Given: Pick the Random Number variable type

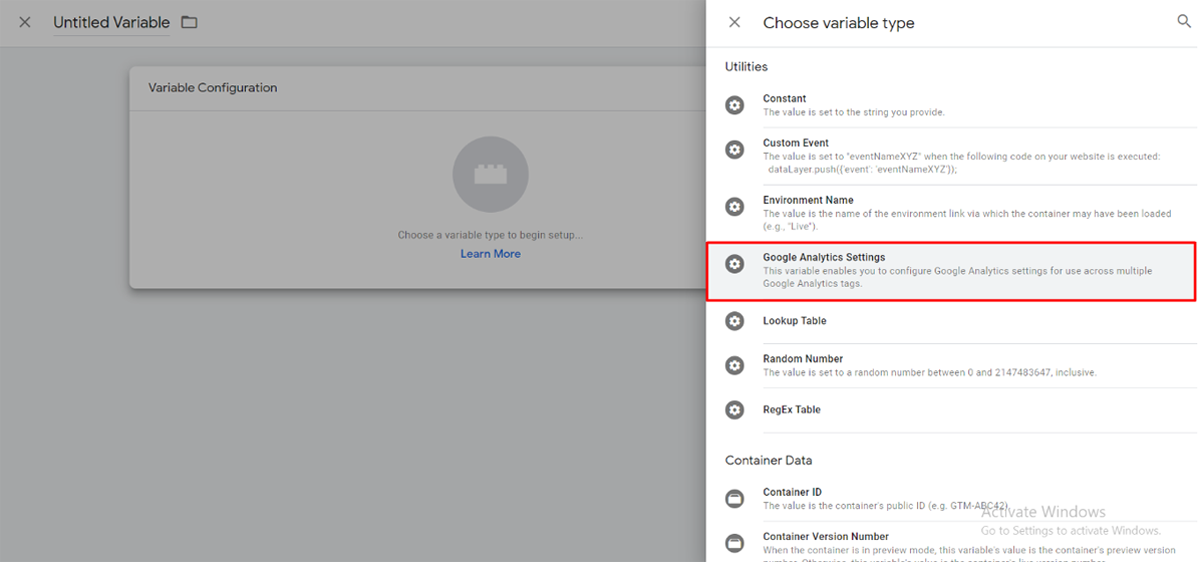Looking at the screenshot, I should 951,365.
